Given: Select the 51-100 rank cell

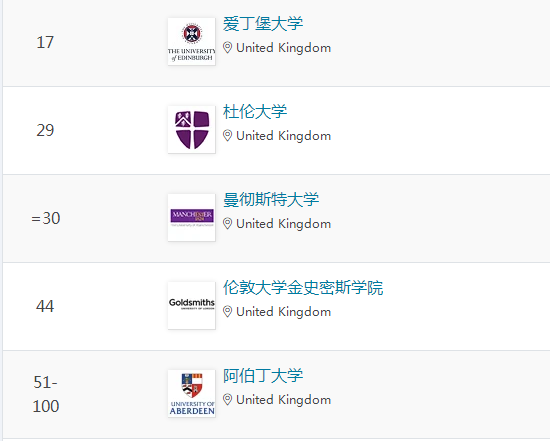Looking at the screenshot, I should tap(46, 394).
